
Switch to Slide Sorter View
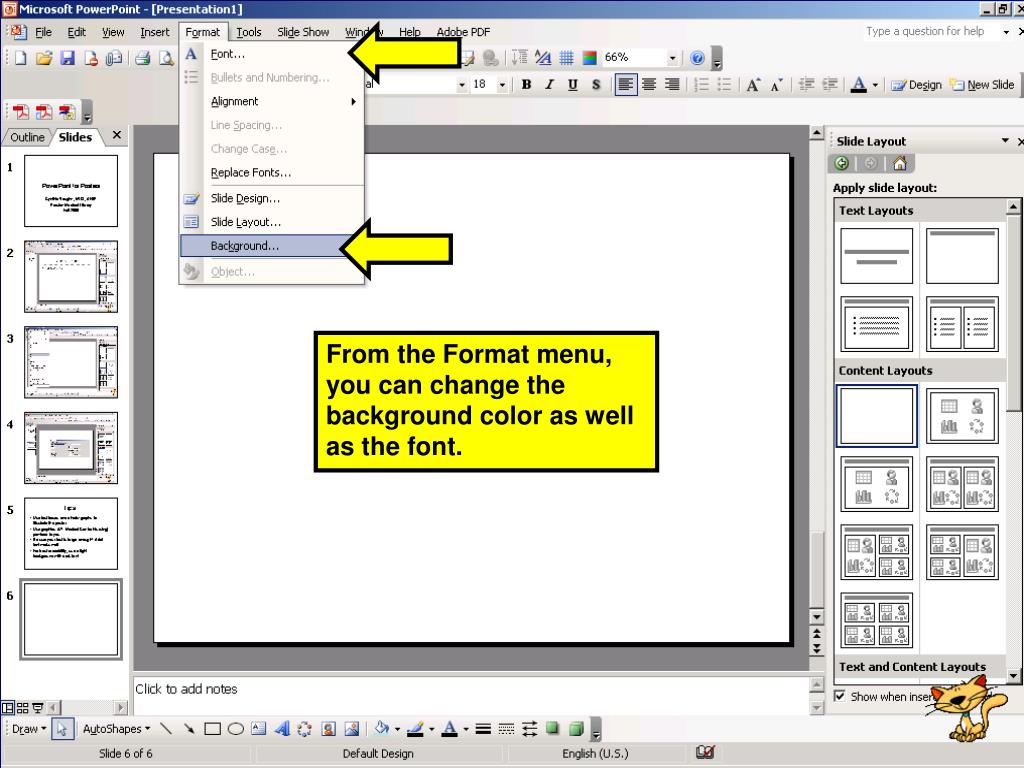coord(23,707)
